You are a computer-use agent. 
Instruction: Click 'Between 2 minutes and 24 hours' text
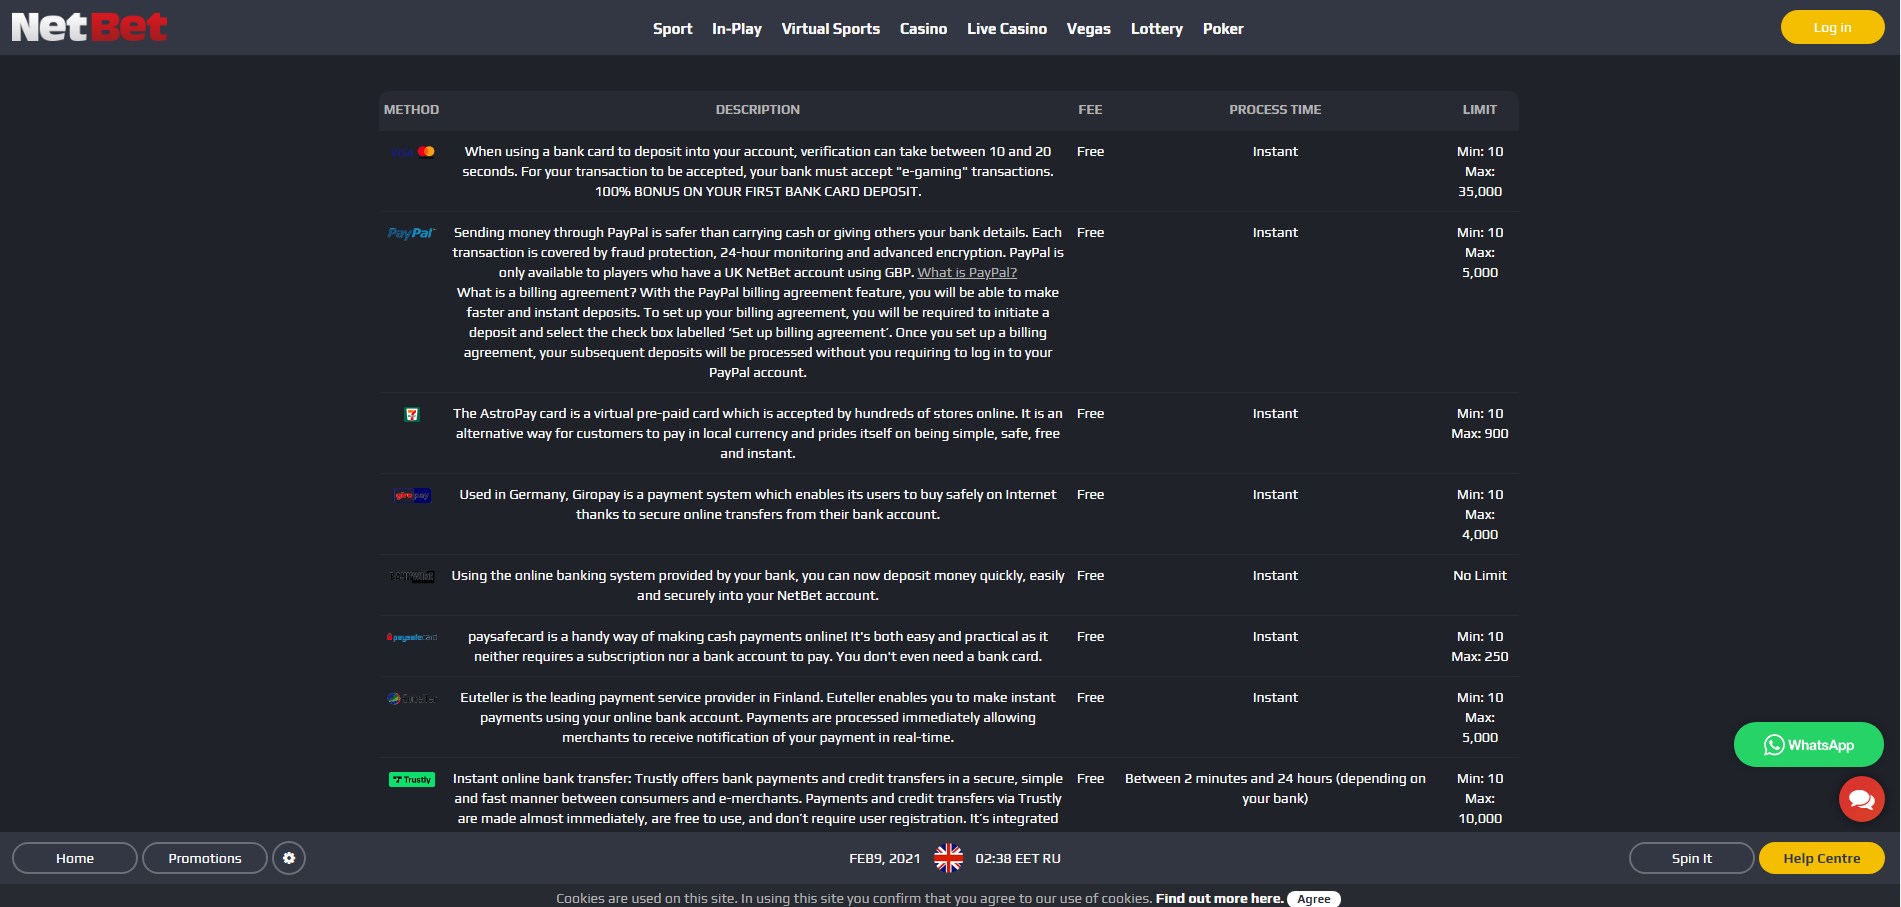(x=1275, y=789)
